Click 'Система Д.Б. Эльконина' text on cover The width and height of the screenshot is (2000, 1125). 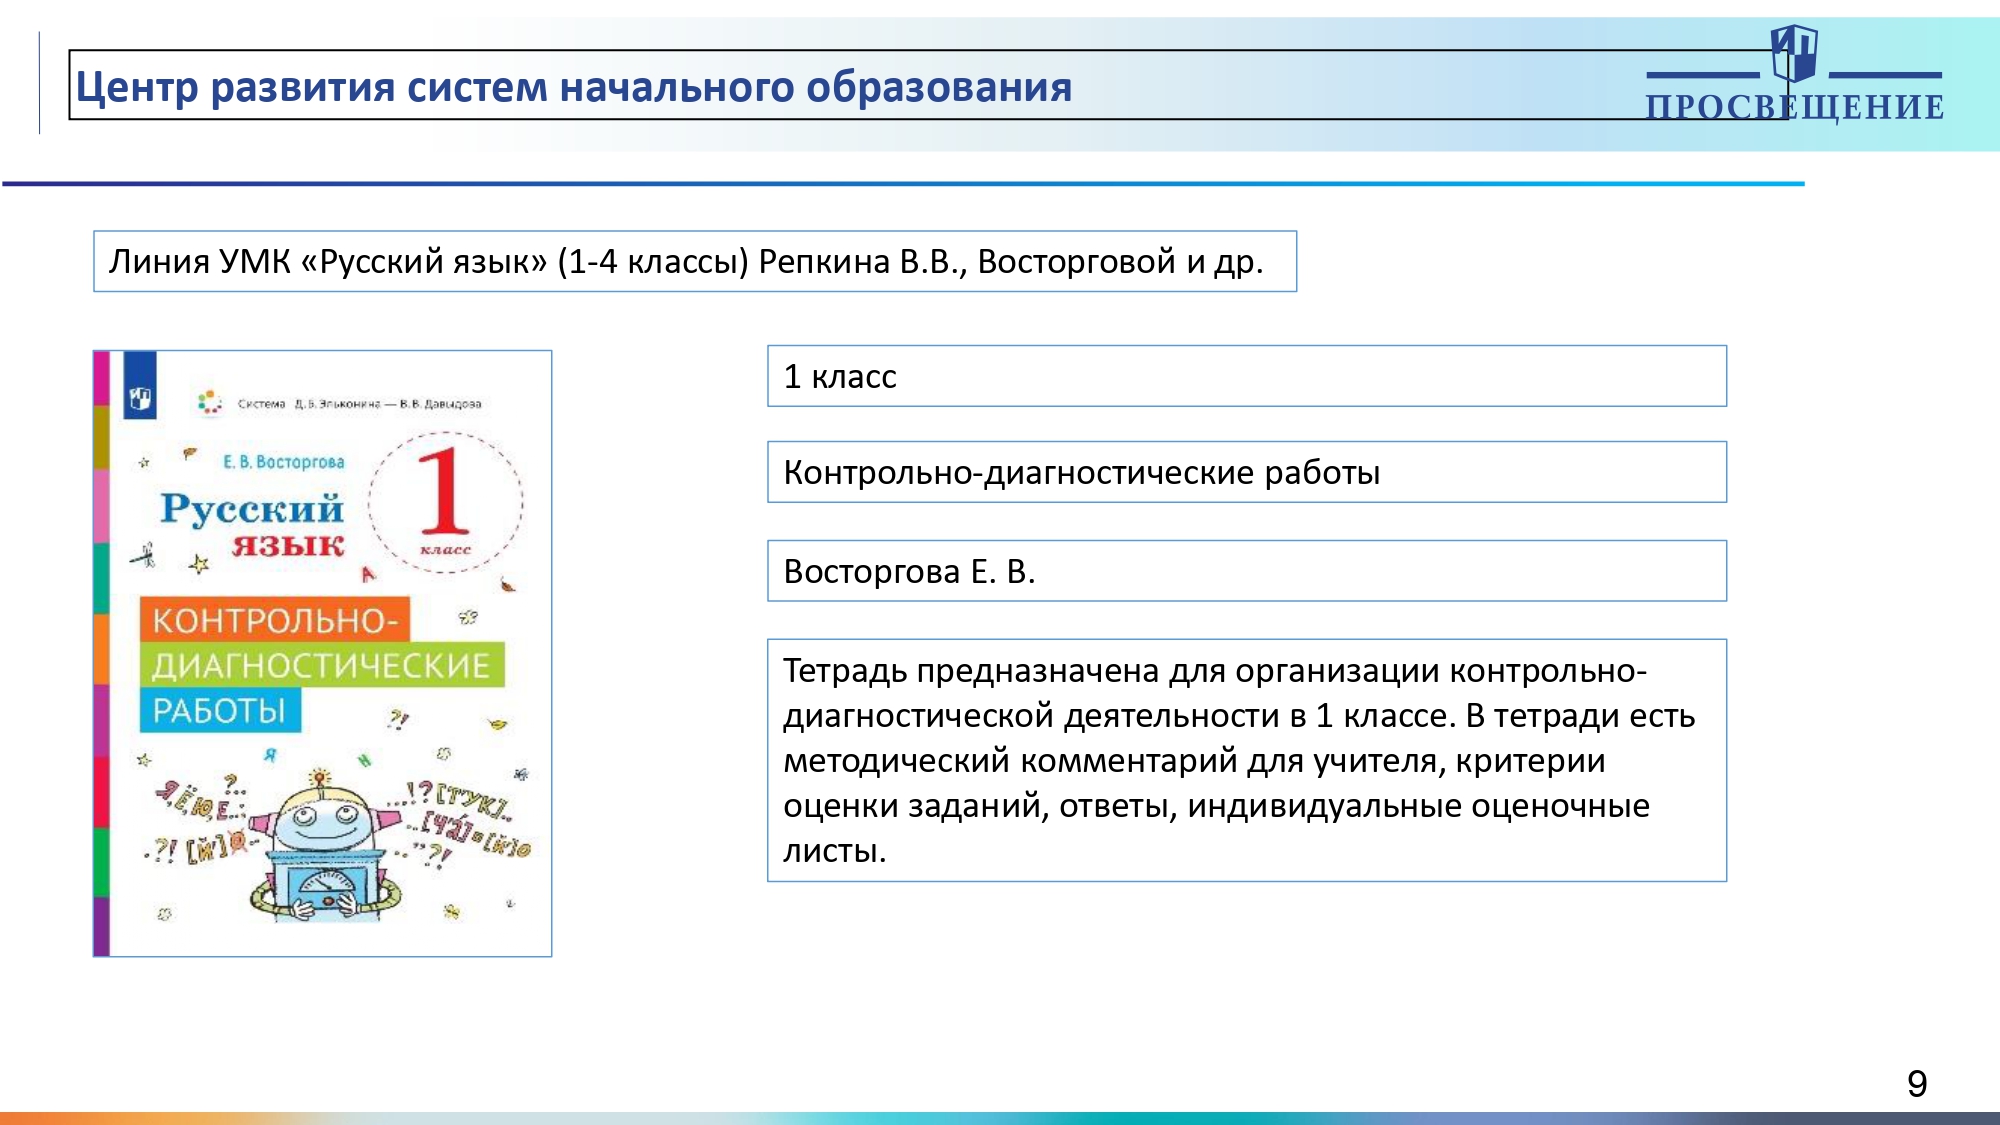coord(359,404)
